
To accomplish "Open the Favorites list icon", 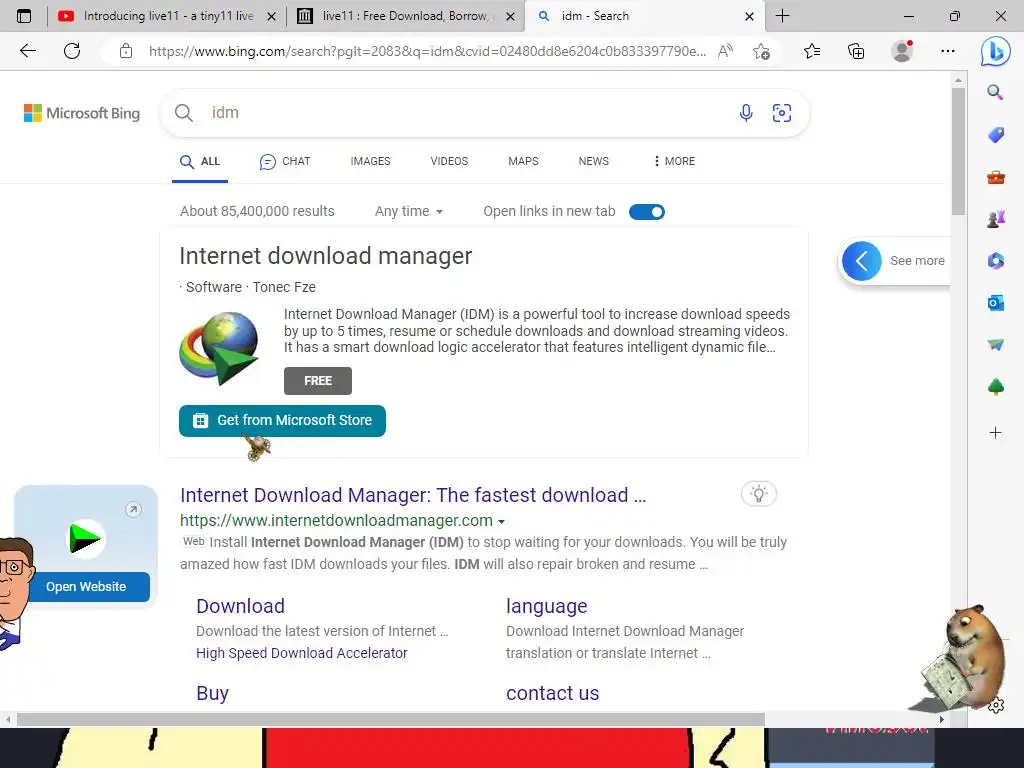I will (812, 51).
